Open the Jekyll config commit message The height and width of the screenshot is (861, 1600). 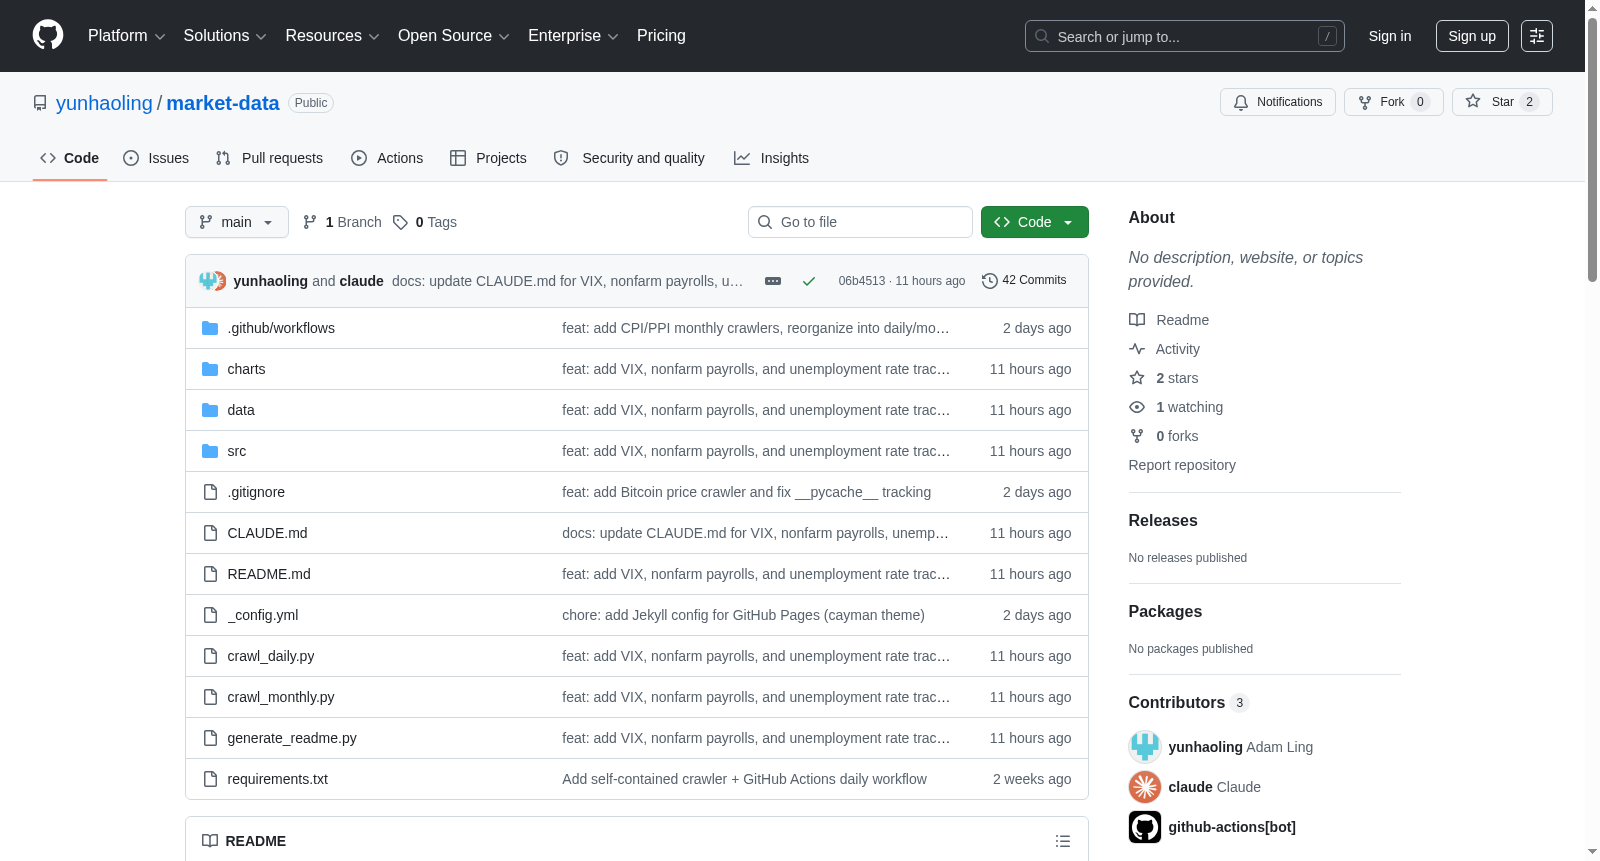(x=743, y=615)
